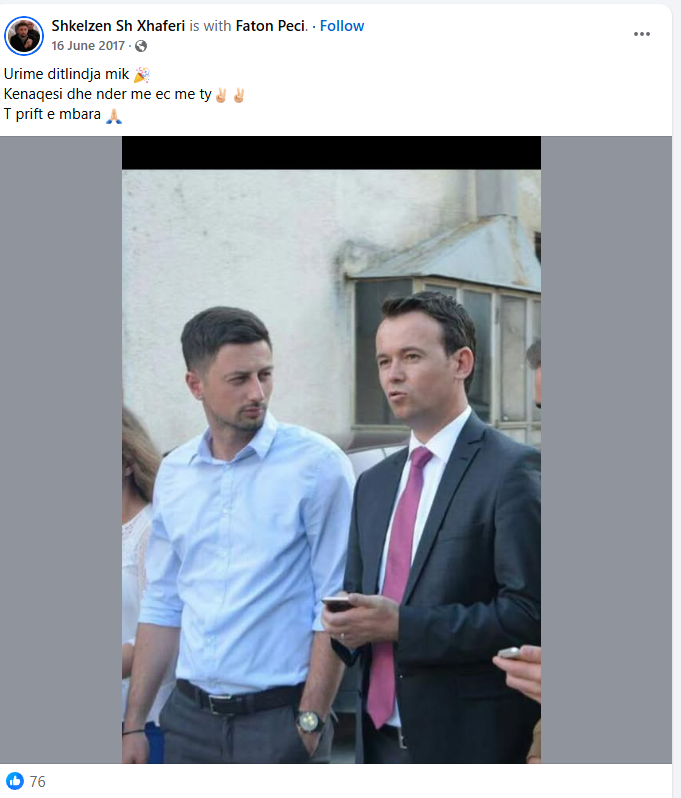Click the folded hands emoji
This screenshot has height=798, width=681.
click(x=114, y=116)
